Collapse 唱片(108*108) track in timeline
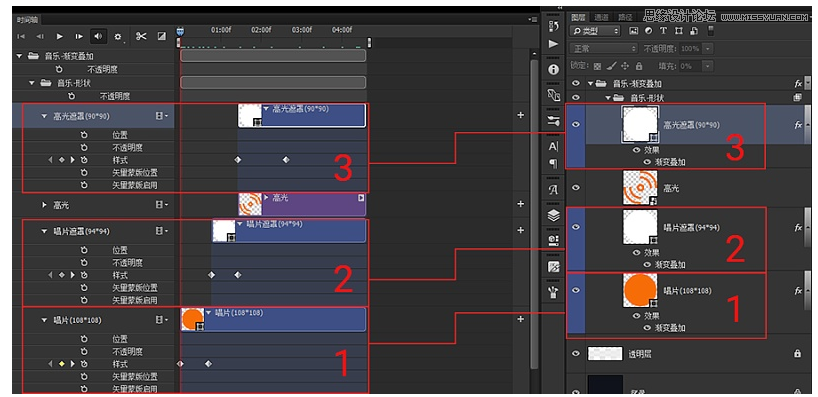The image size is (818, 397). point(44,320)
